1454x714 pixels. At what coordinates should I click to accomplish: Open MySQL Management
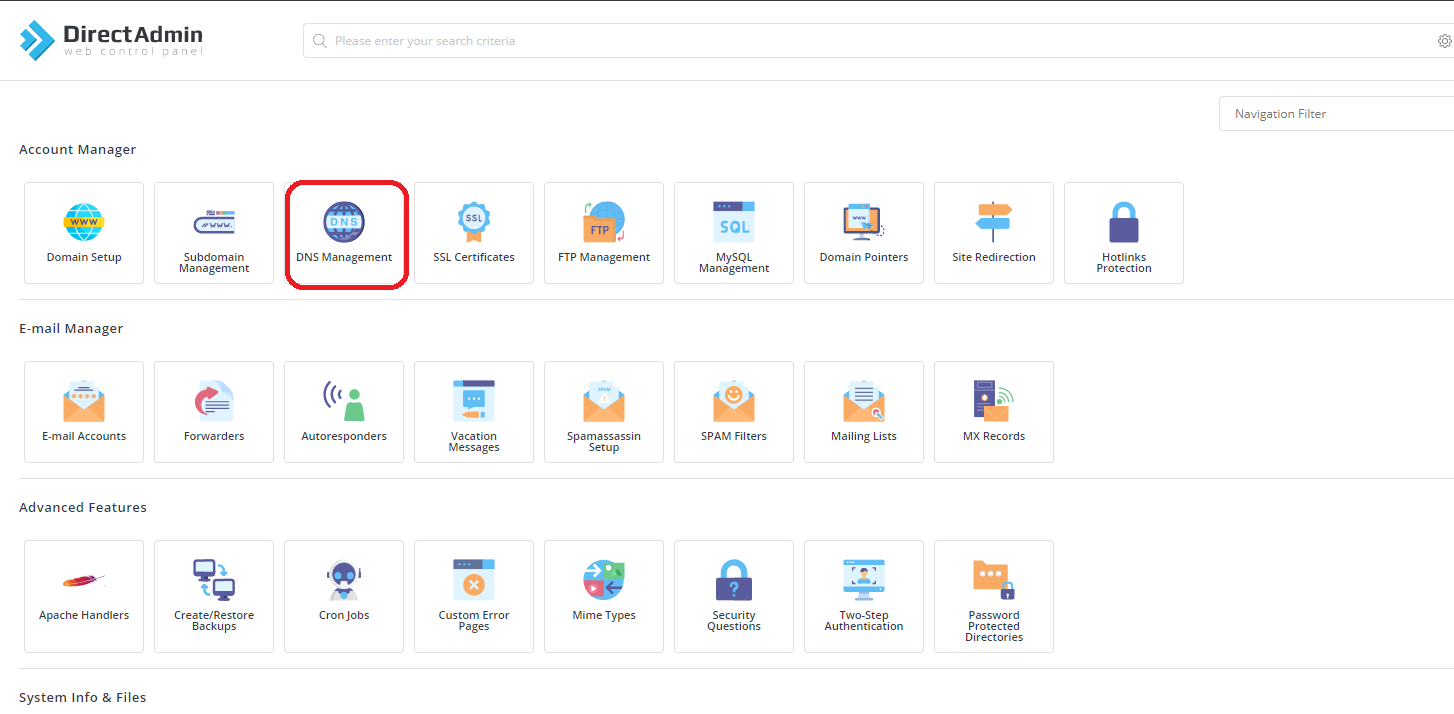[734, 233]
